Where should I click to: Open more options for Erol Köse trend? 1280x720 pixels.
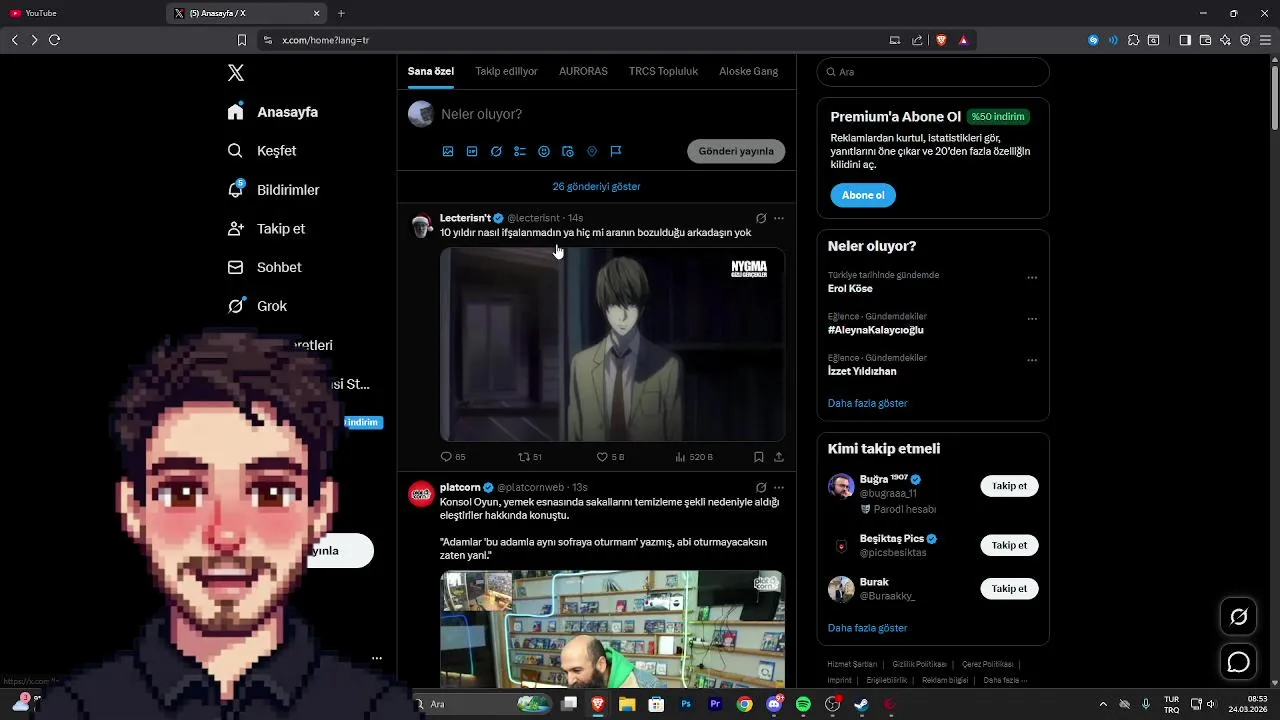(1032, 278)
